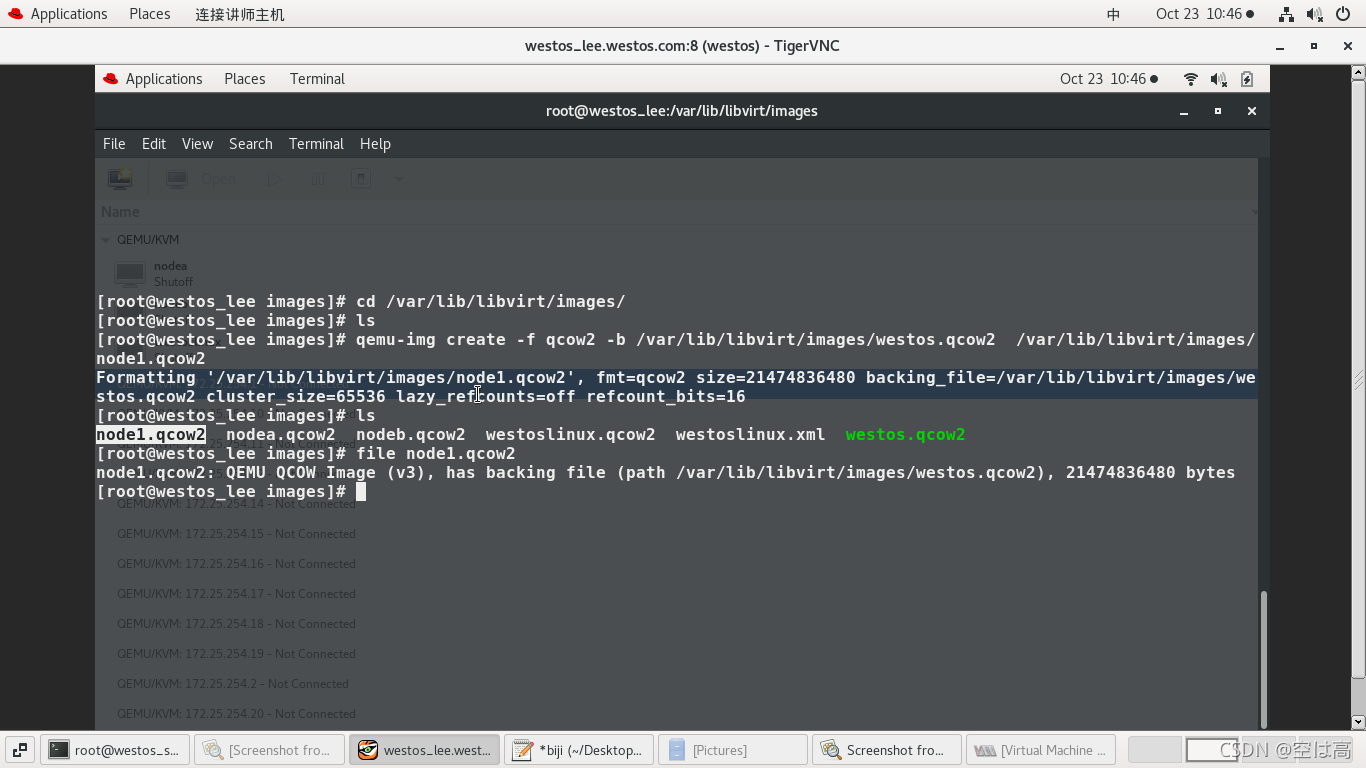Screen dimensions: 1366x768
Task: Click the virt-manager run (play) icon
Action: point(274,179)
